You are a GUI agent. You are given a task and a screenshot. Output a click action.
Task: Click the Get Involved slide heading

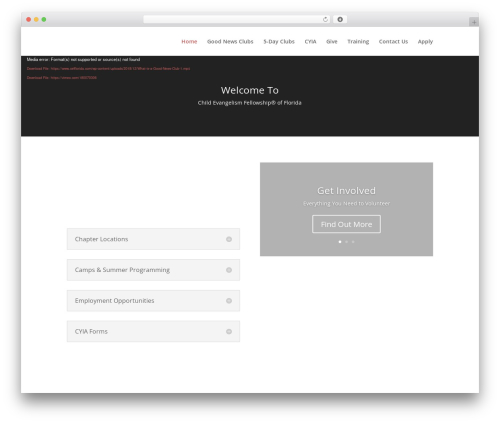point(346,191)
